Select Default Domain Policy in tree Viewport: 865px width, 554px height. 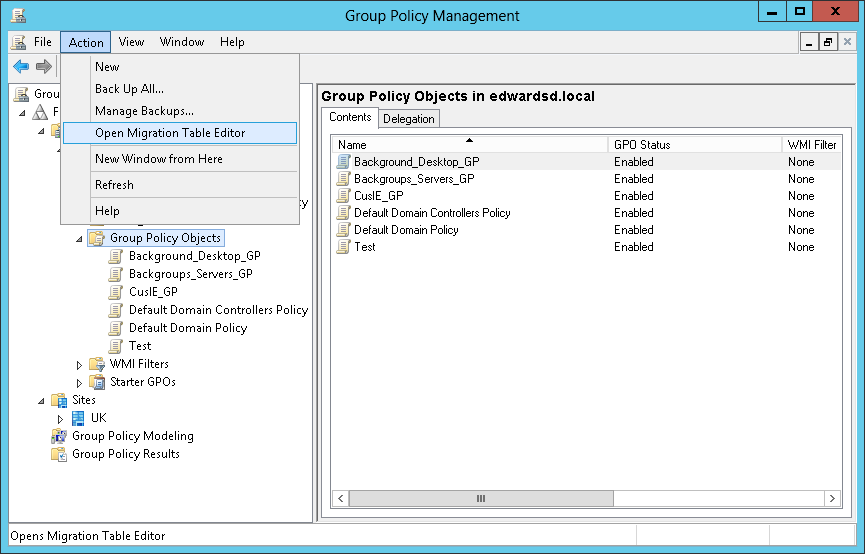click(187, 328)
